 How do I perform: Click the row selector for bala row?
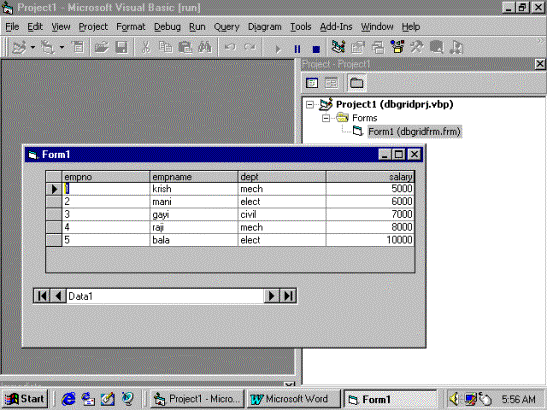pos(54,240)
